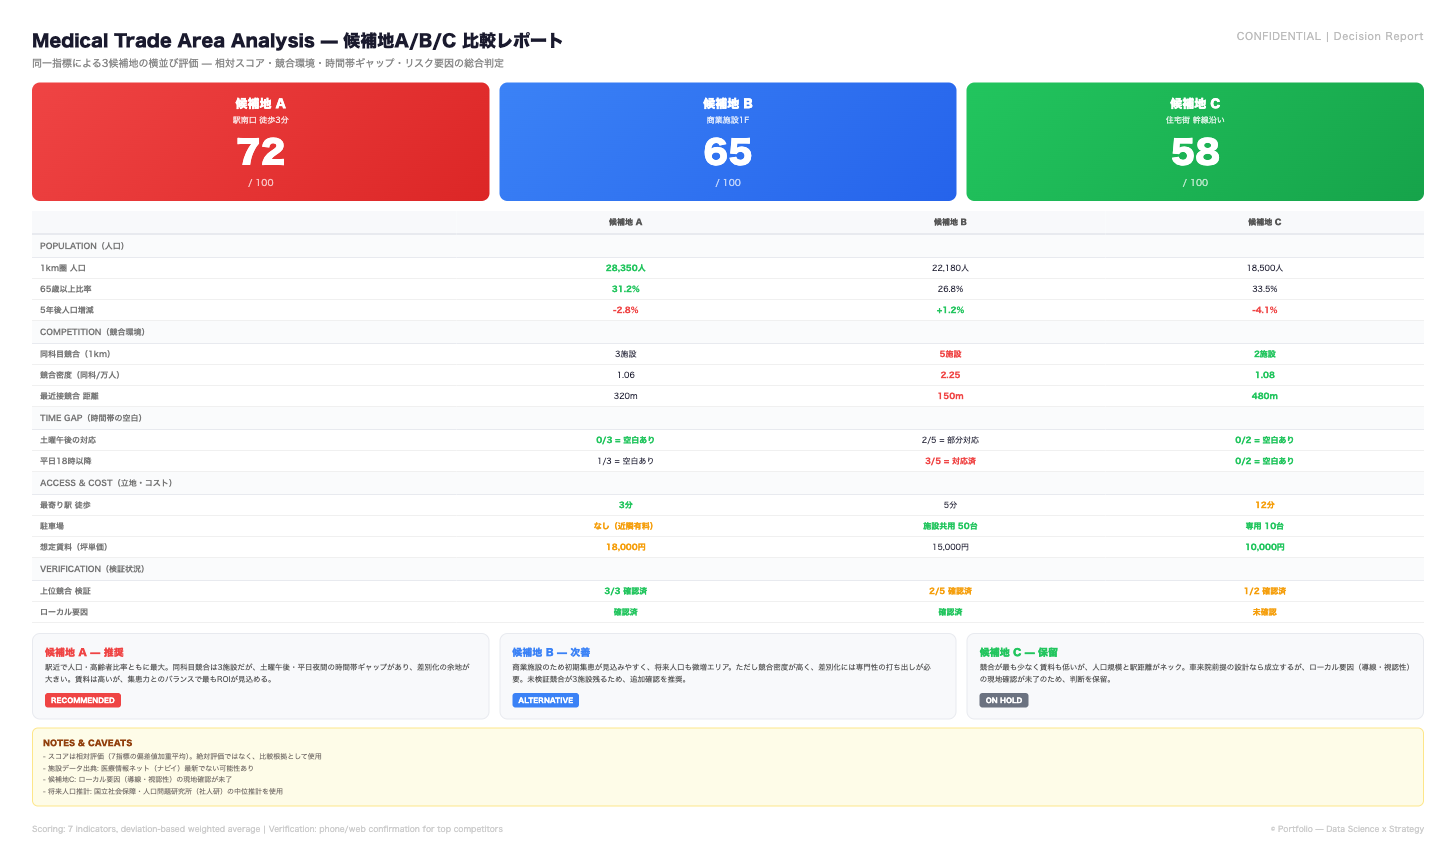Click the 候補地 B — 次善 summary heading
The image size is (1456, 859).
click(551, 652)
